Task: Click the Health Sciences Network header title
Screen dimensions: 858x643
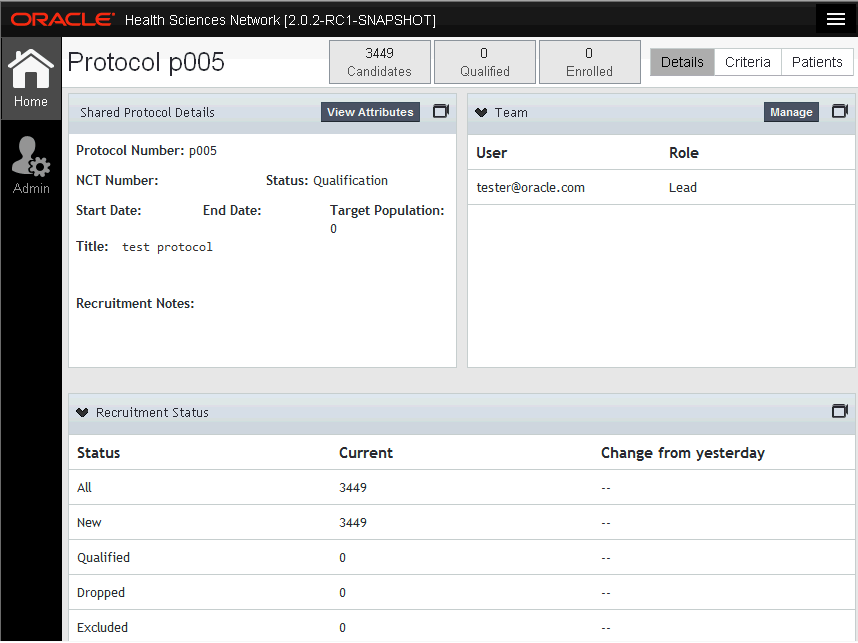Action: (280, 20)
